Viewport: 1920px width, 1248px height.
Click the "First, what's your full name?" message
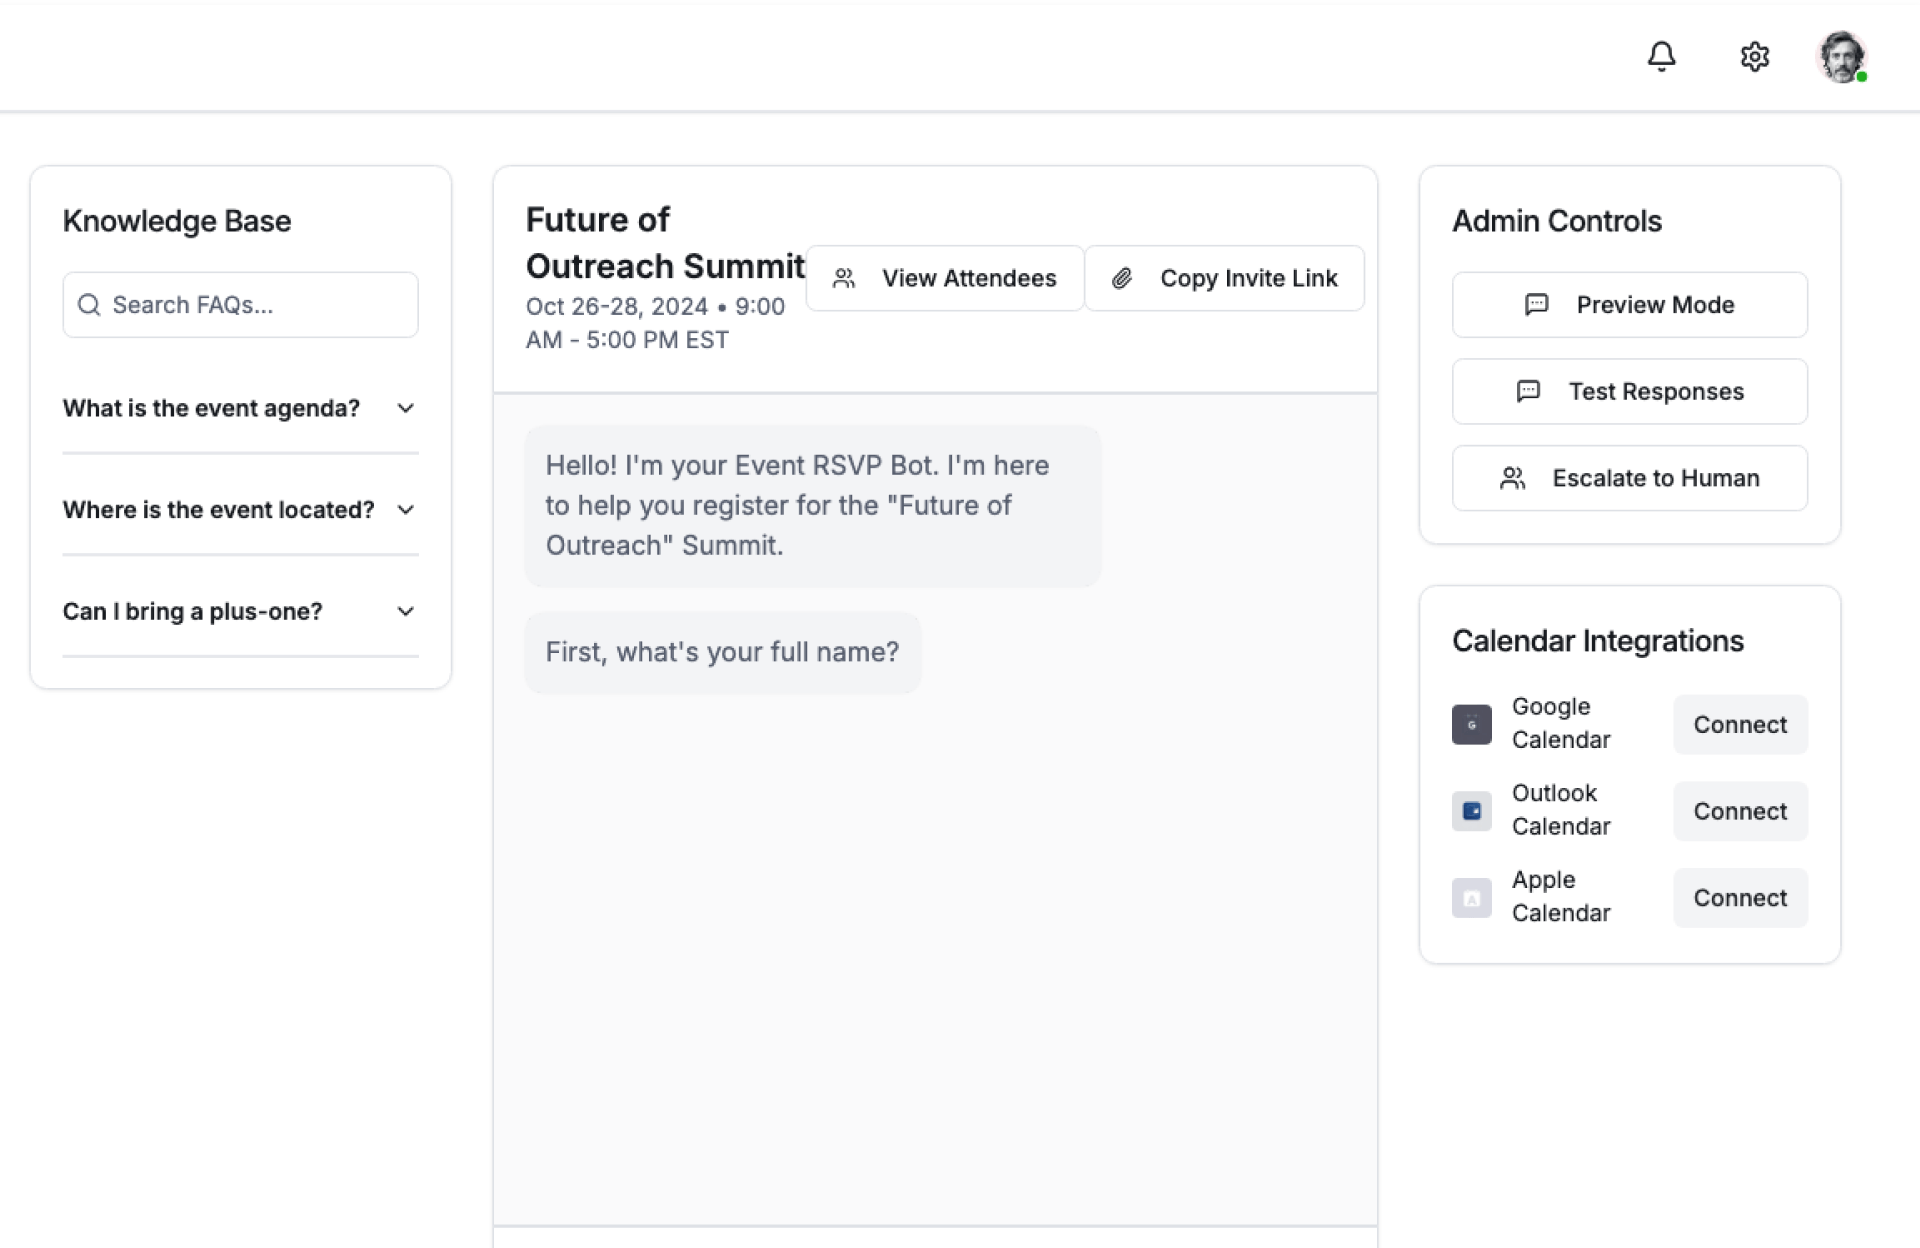722,652
